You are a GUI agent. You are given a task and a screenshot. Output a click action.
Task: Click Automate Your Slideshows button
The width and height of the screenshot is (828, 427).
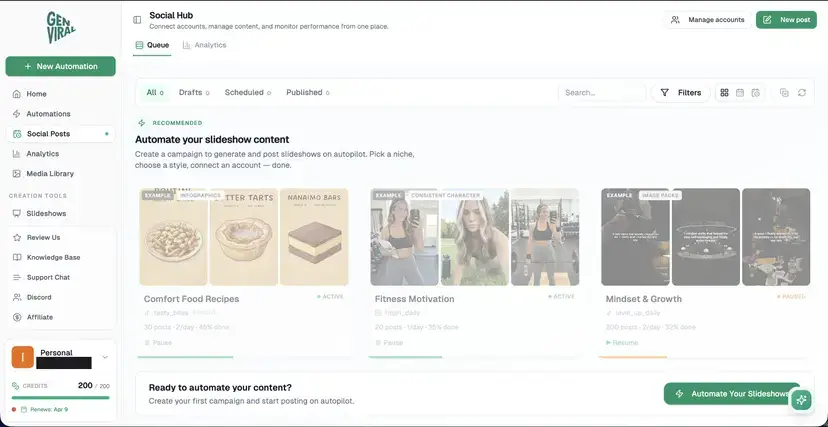point(732,394)
